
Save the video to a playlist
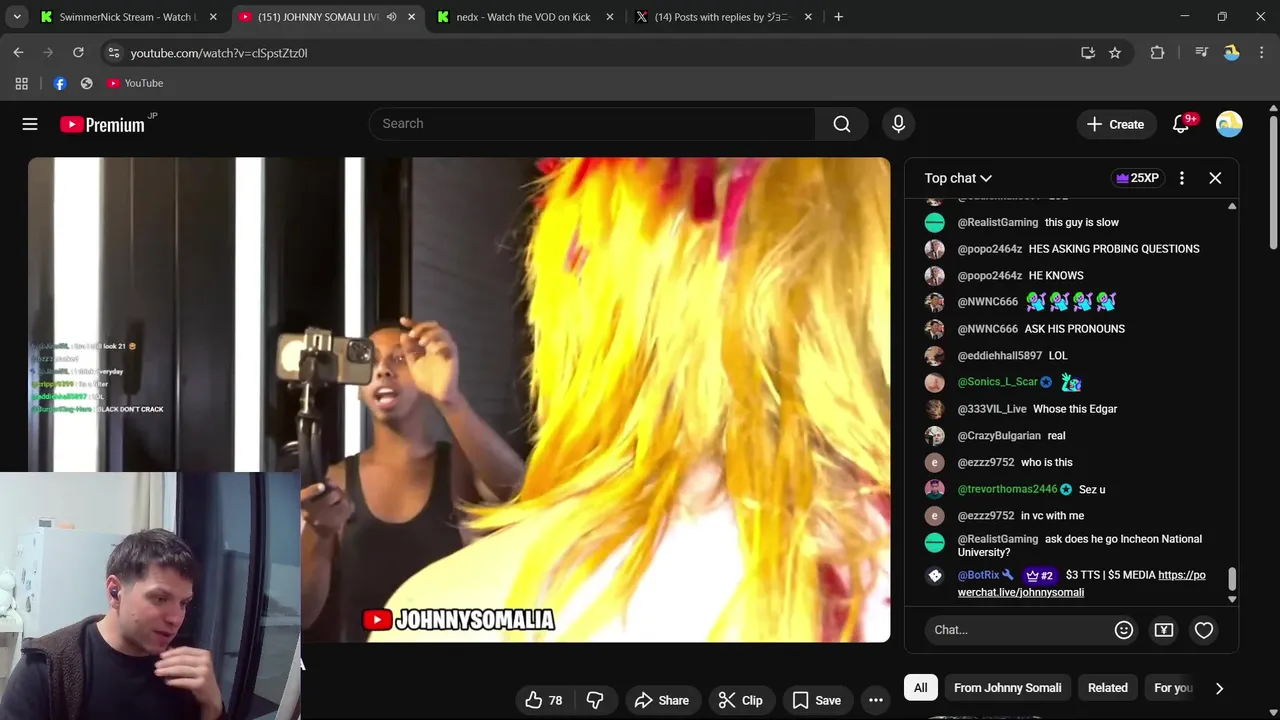(817, 701)
